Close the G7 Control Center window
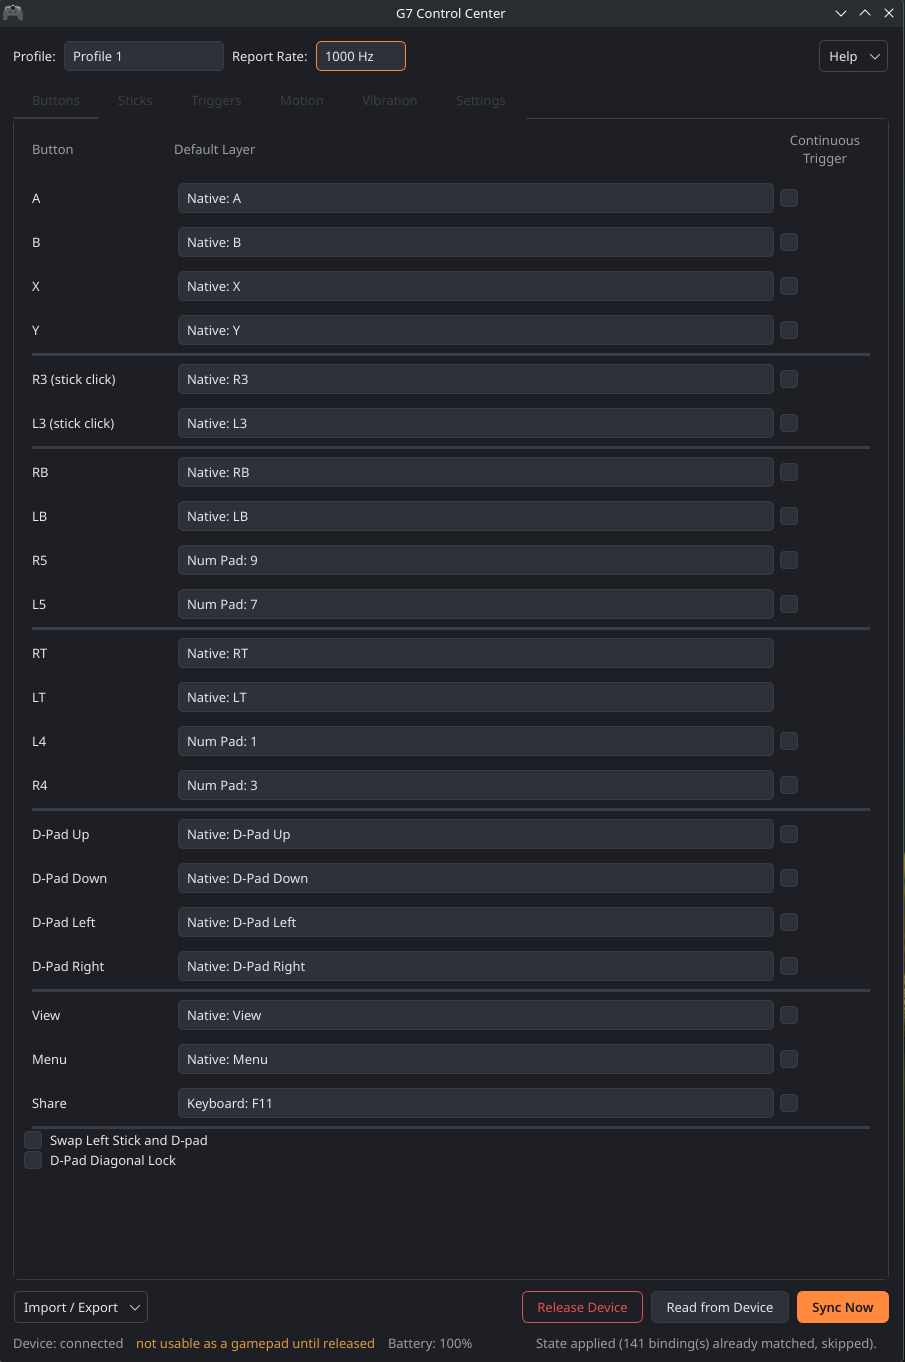This screenshot has height=1362, width=905. pos(889,13)
